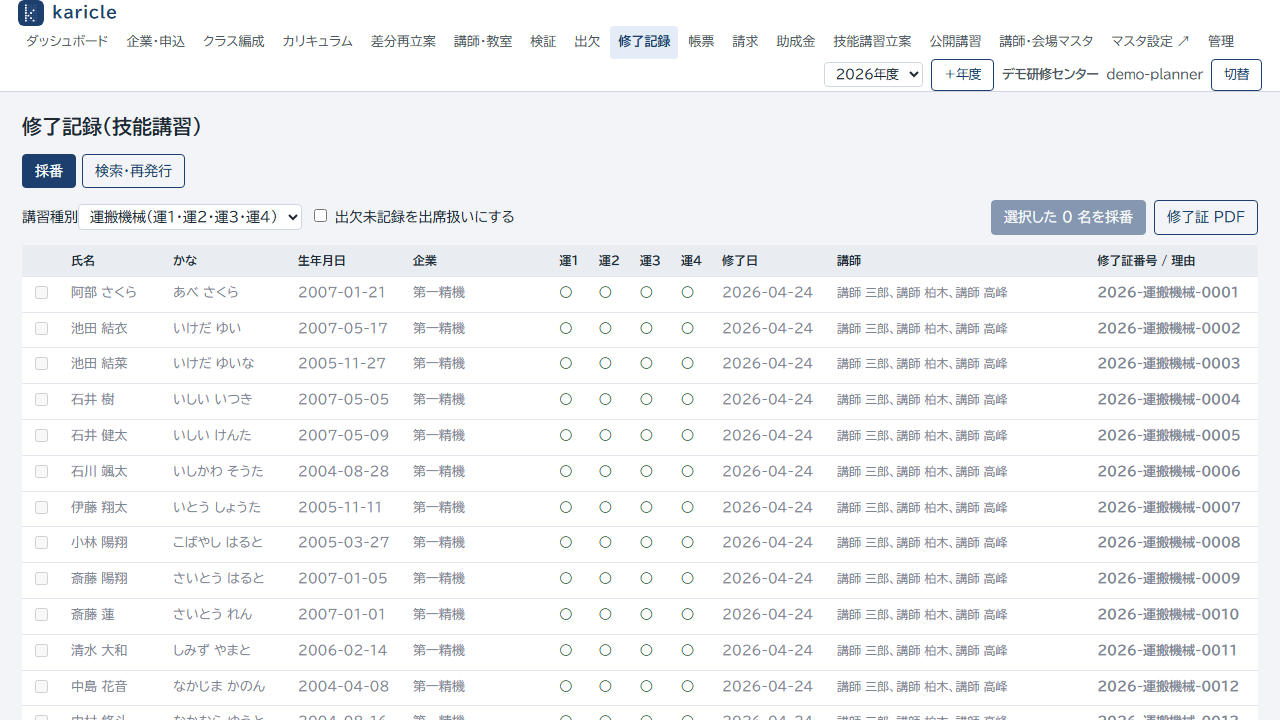Open マスタ設定 external link
Viewport: 1280px width, 720px height.
point(1150,42)
